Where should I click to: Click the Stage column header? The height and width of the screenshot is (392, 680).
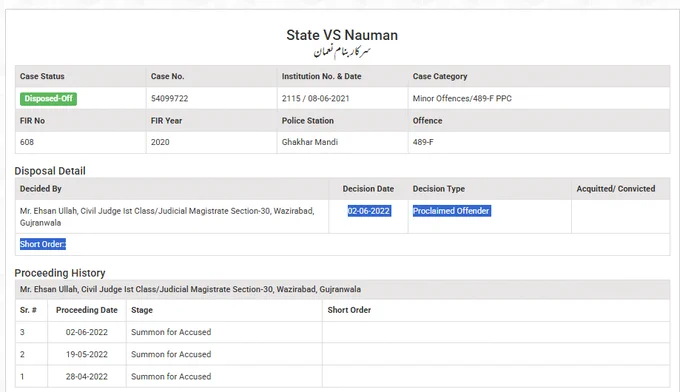(x=142, y=310)
